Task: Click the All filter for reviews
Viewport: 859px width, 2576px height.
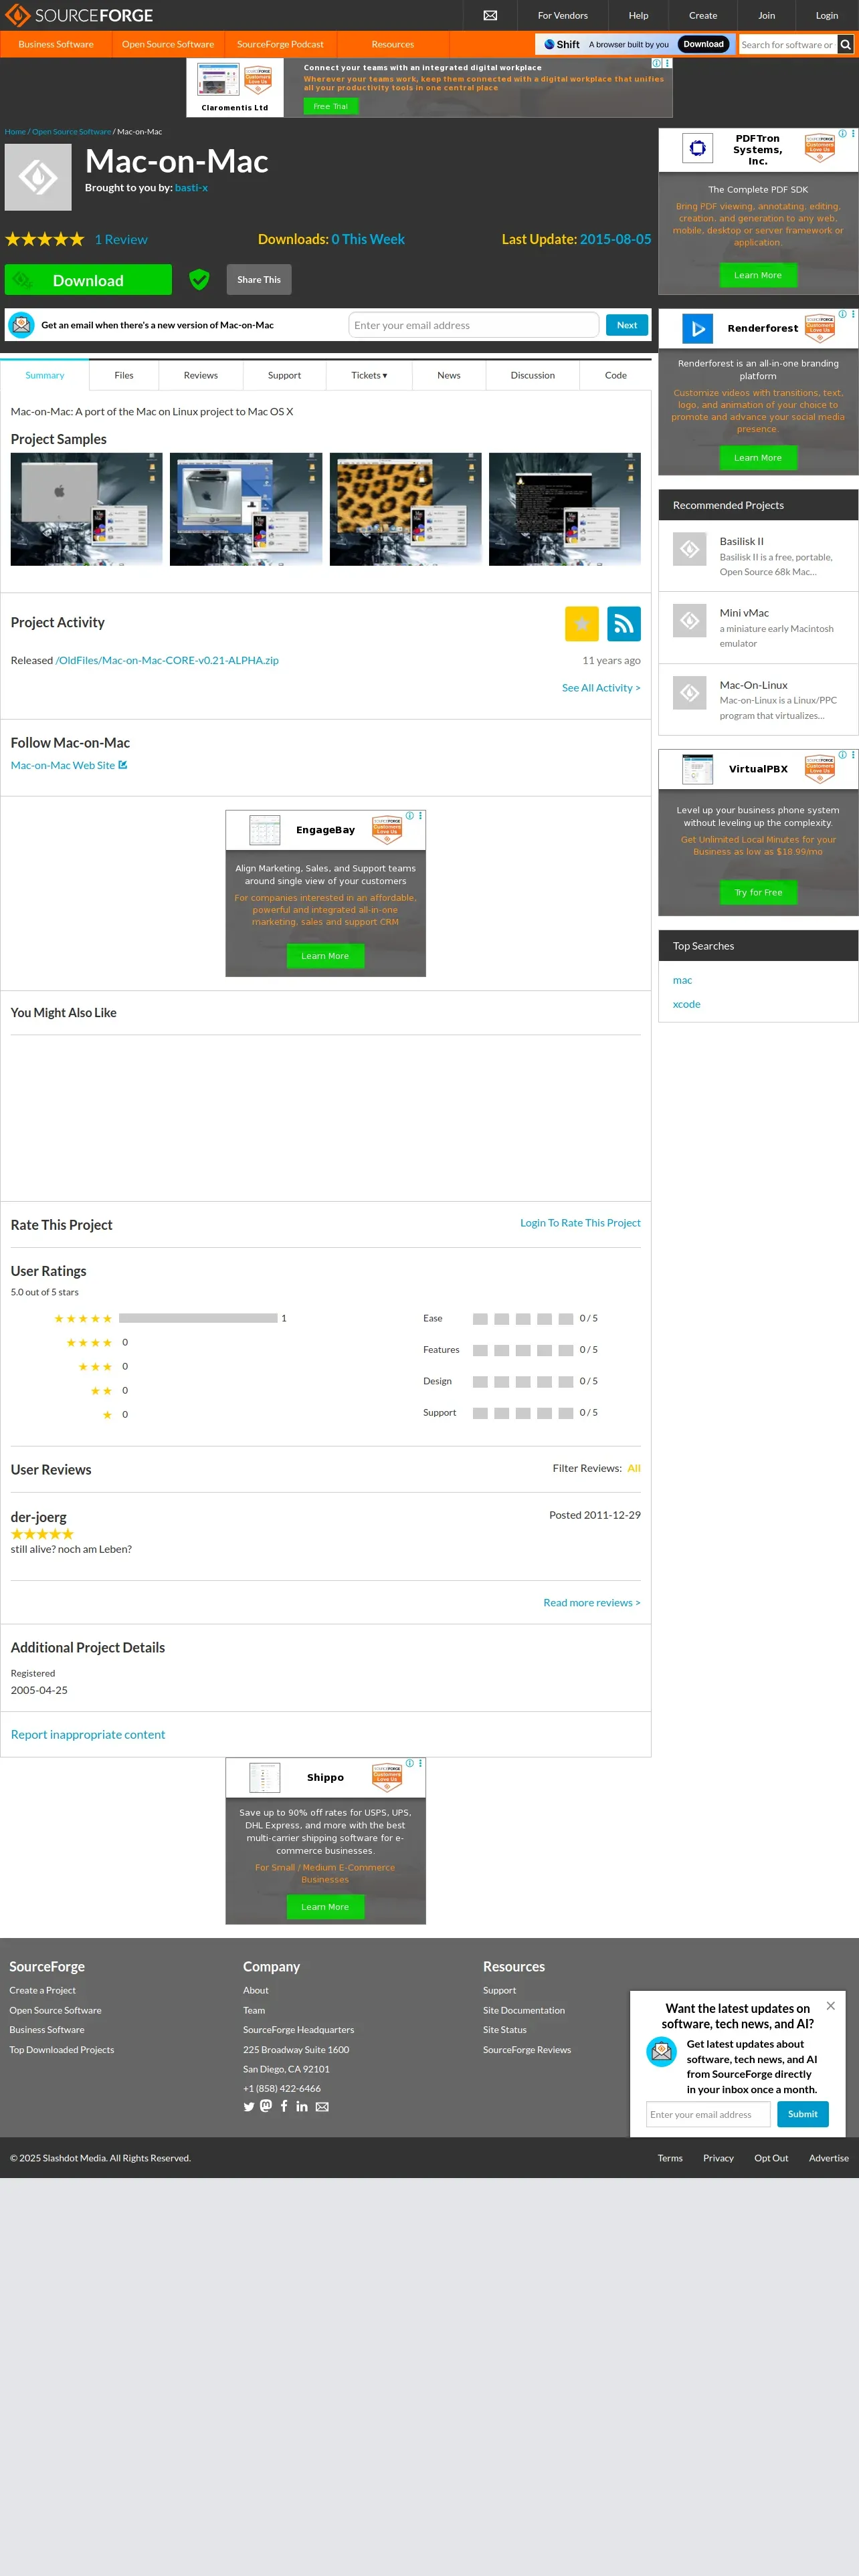Action: pos(634,1468)
